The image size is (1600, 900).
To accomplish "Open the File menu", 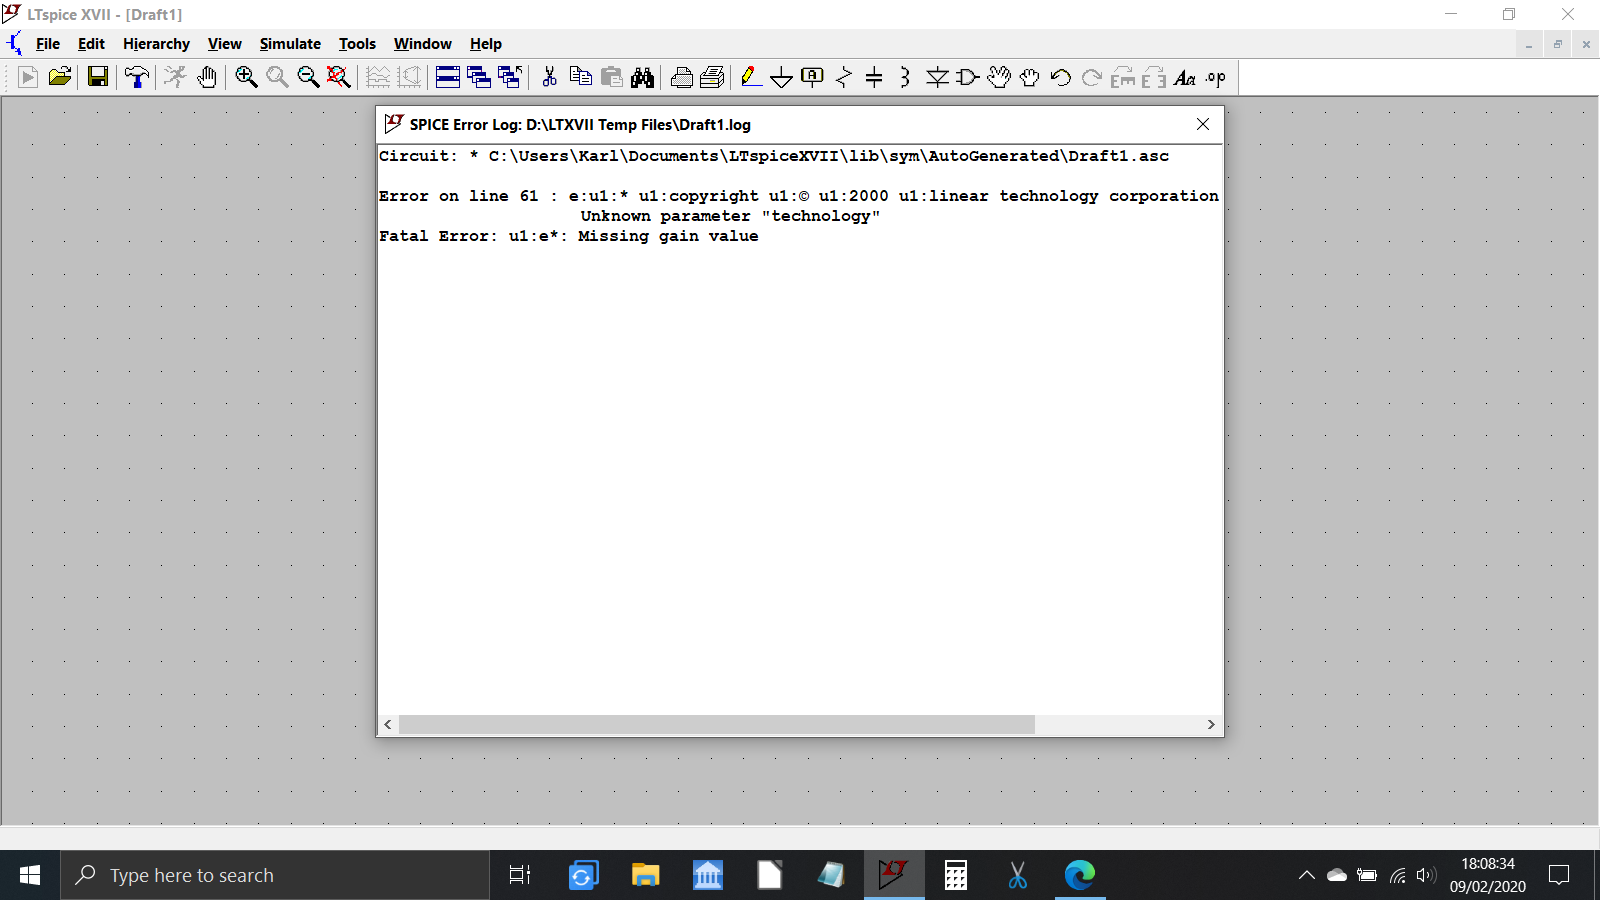I will (x=48, y=44).
